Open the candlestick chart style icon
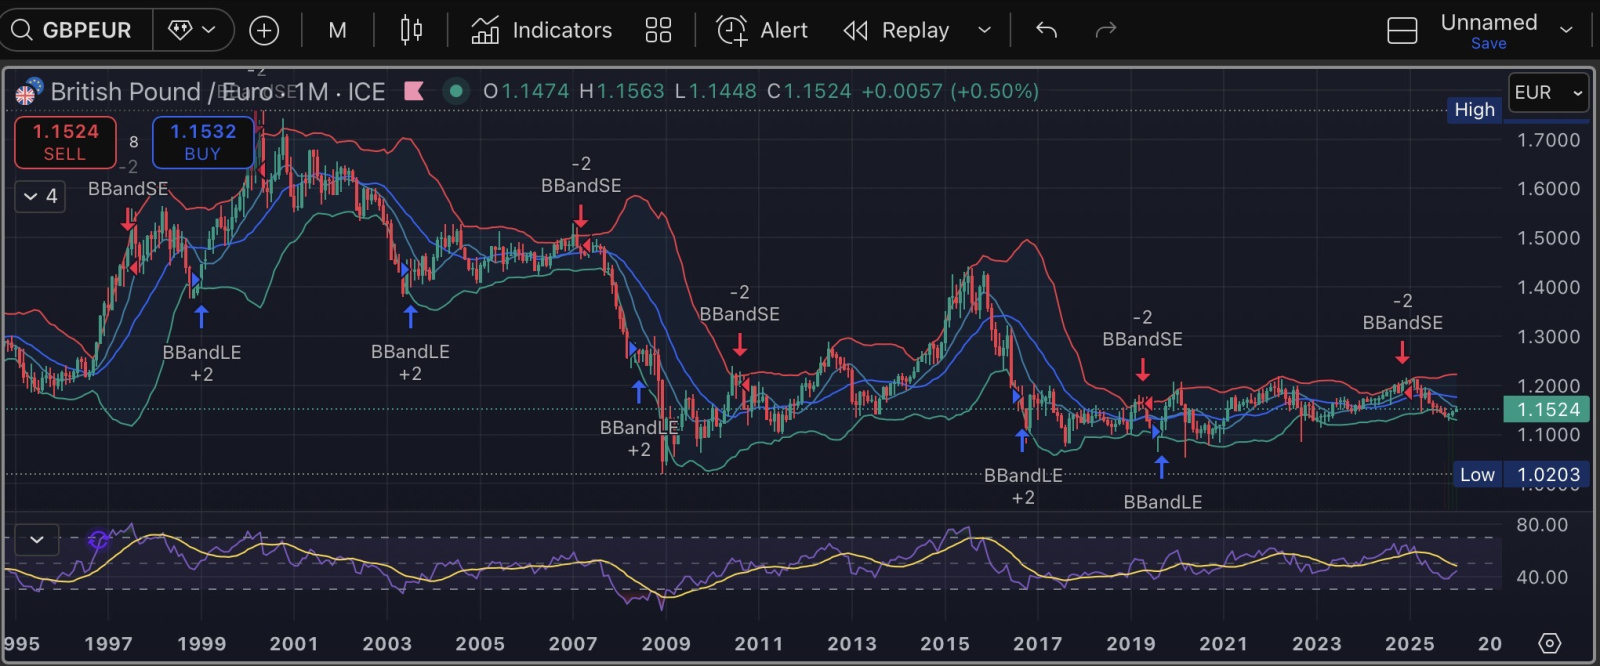Screen dimensions: 1600x666 [x=411, y=30]
